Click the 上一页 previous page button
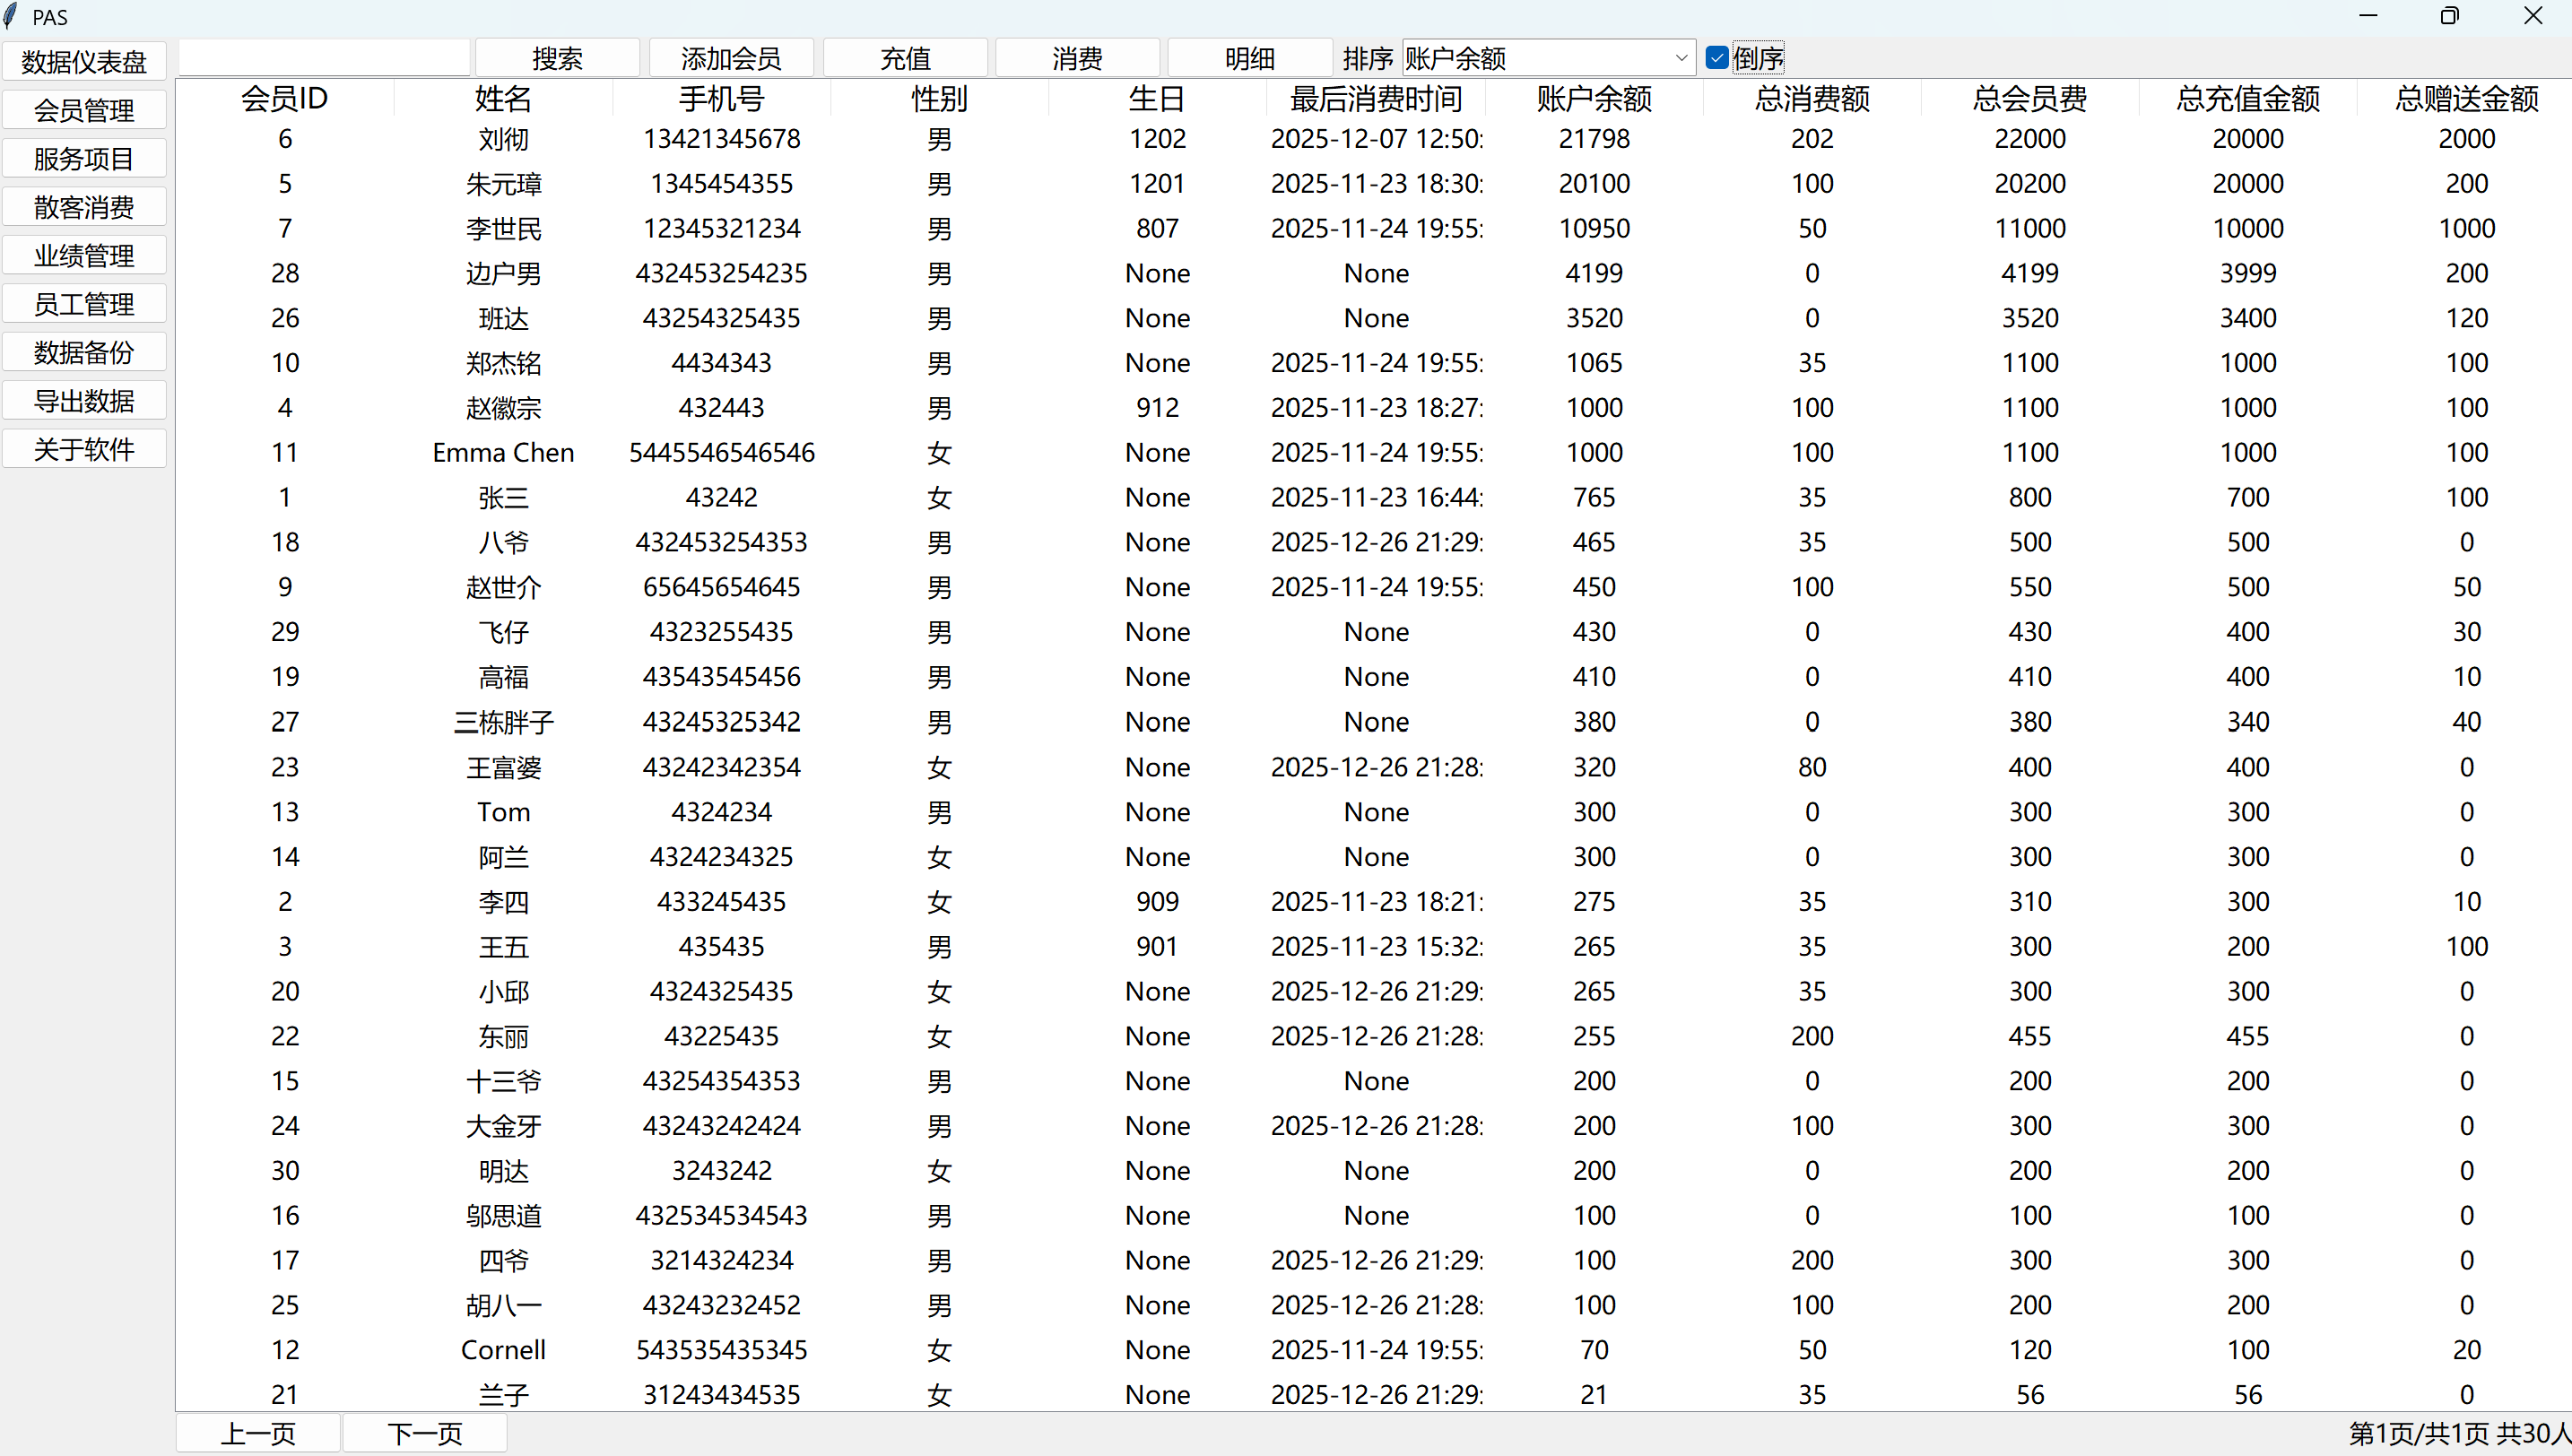The image size is (2572, 1456). pos(259,1434)
